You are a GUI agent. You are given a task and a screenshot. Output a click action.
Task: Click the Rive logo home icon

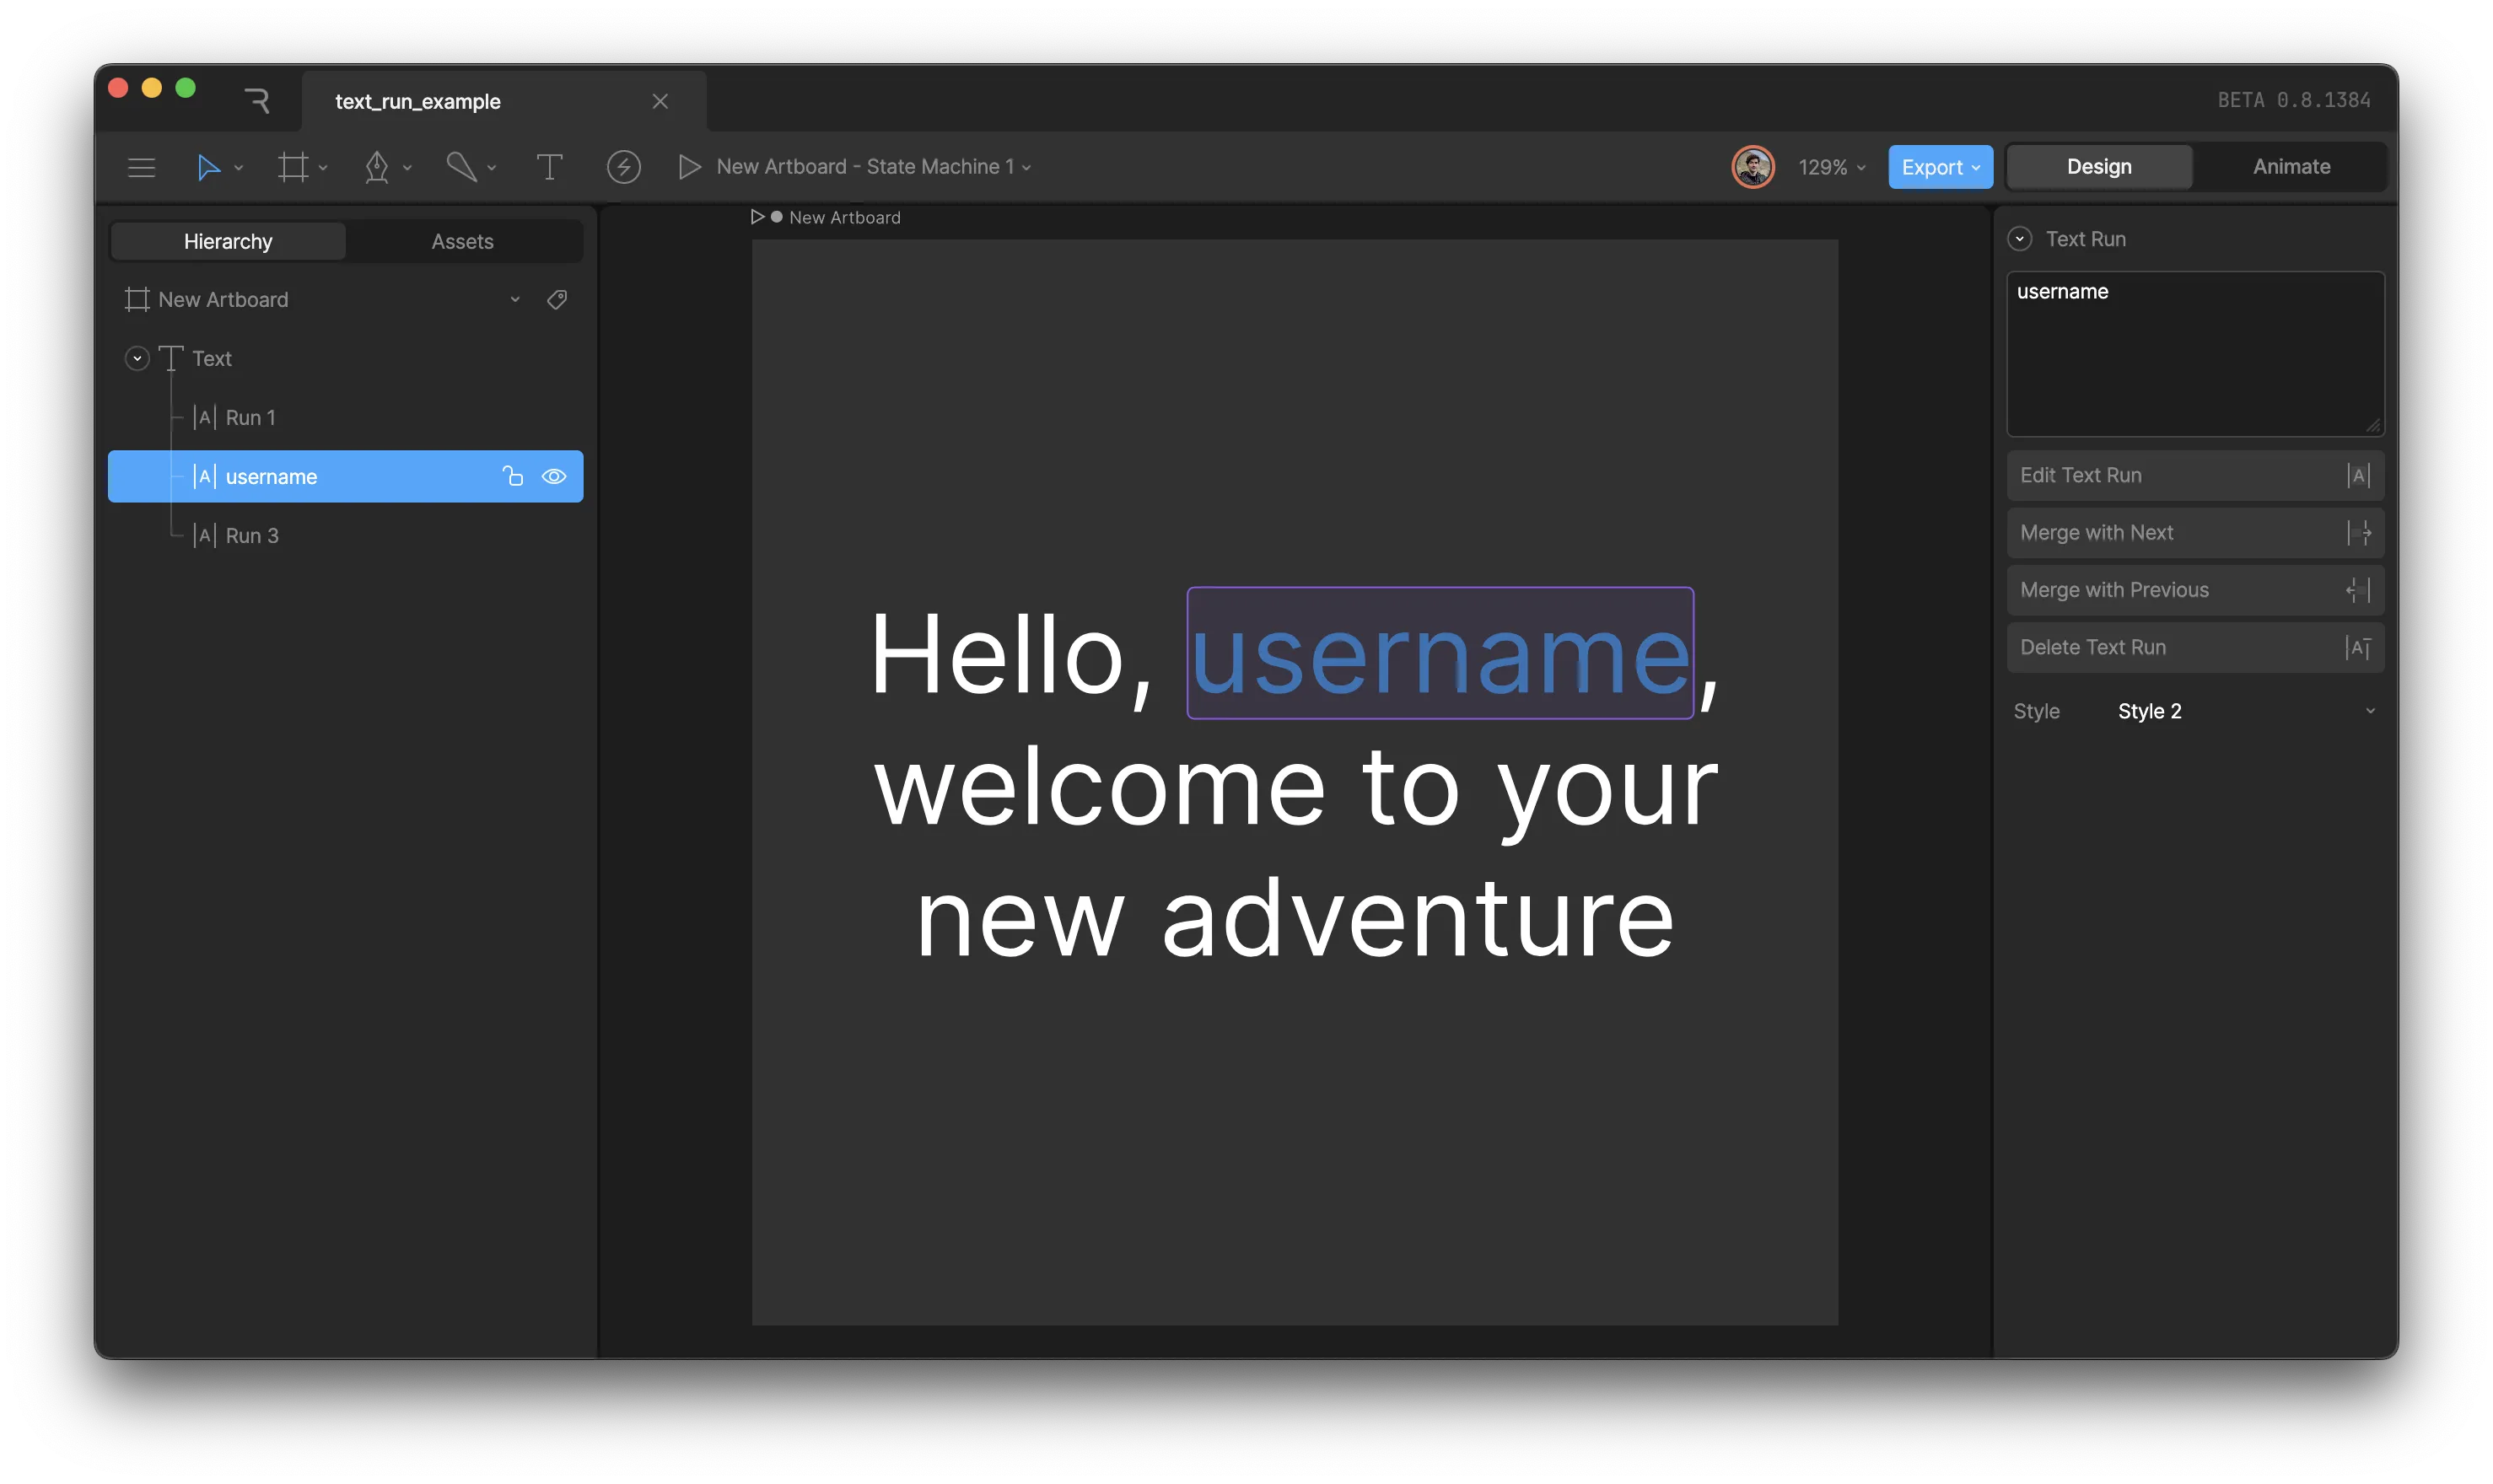(x=257, y=100)
